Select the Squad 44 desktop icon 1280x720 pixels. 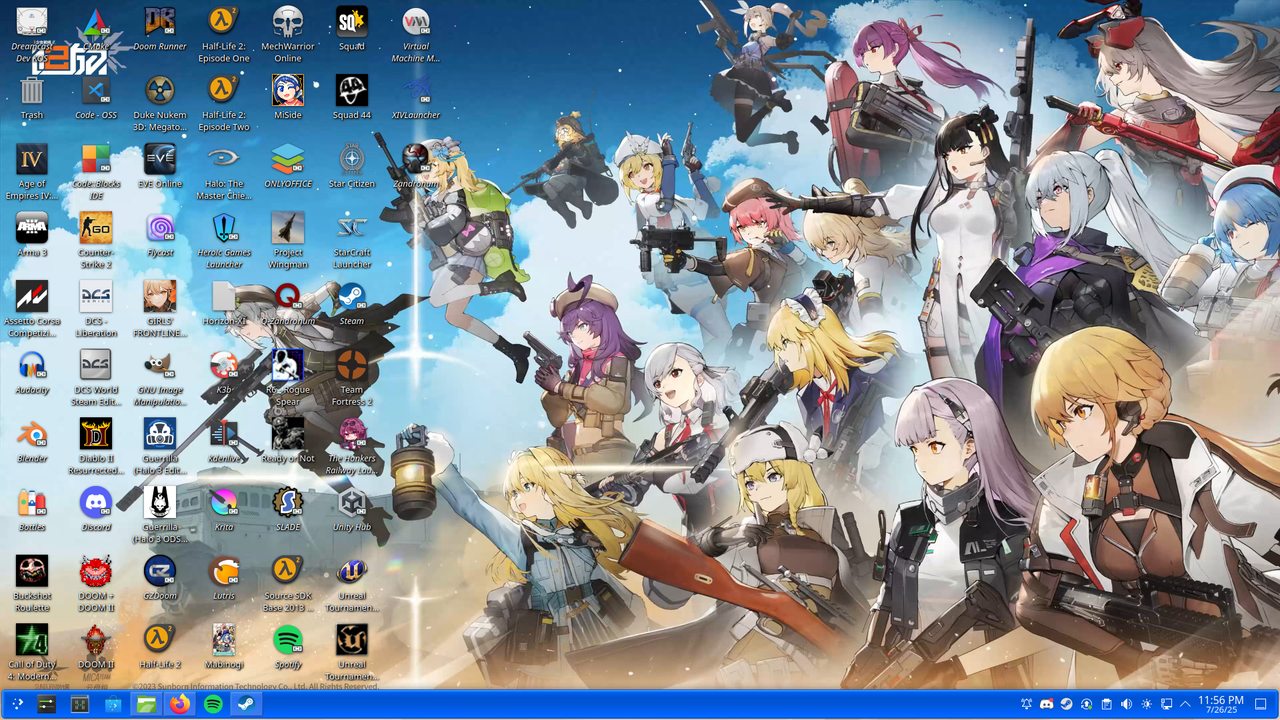point(352,91)
